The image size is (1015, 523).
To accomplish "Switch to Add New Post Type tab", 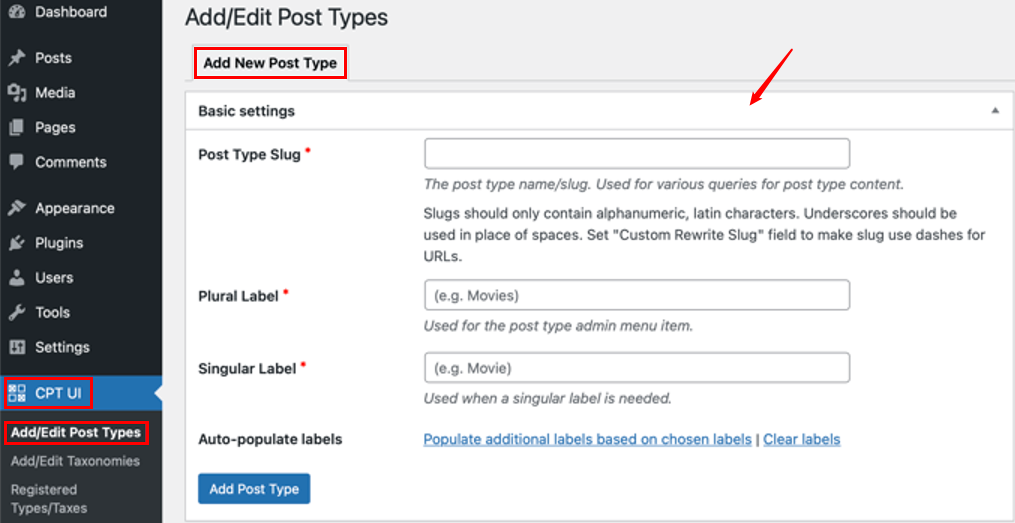I will 270,63.
